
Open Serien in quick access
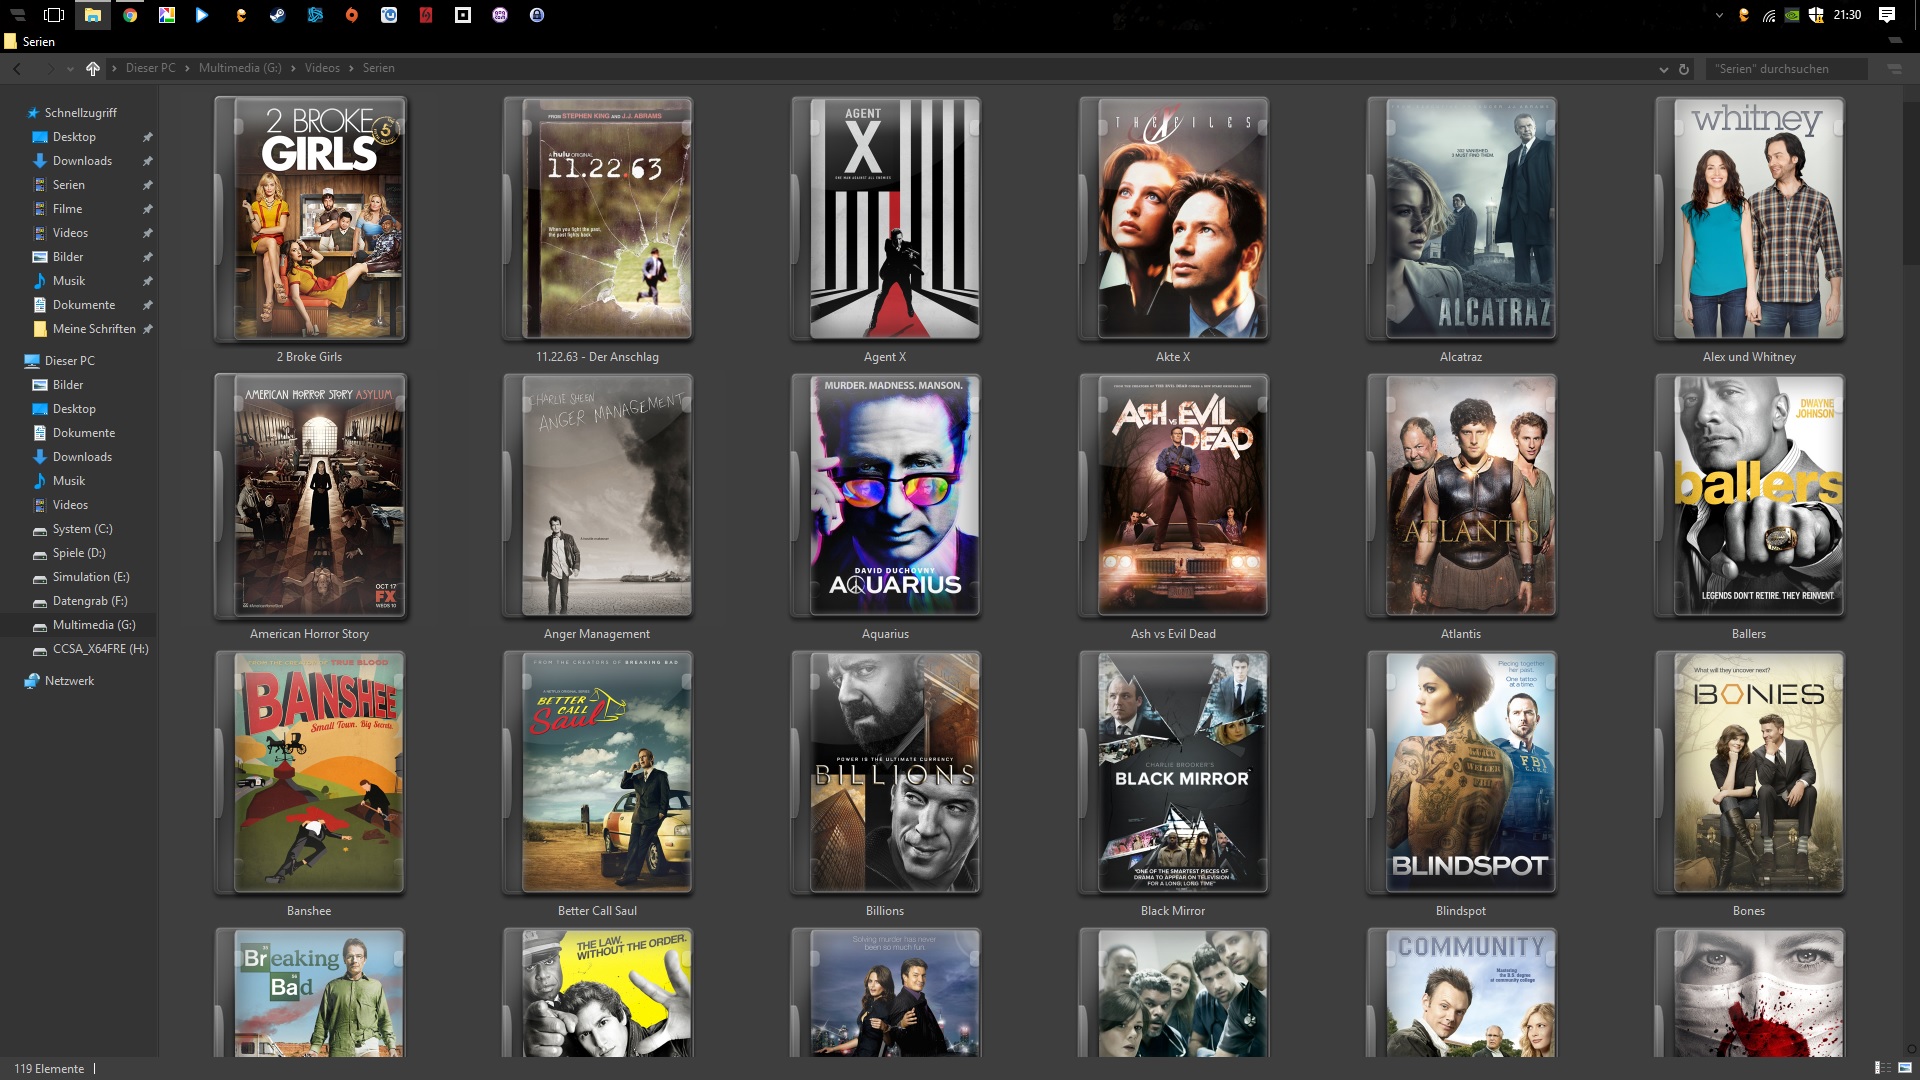pos(68,185)
